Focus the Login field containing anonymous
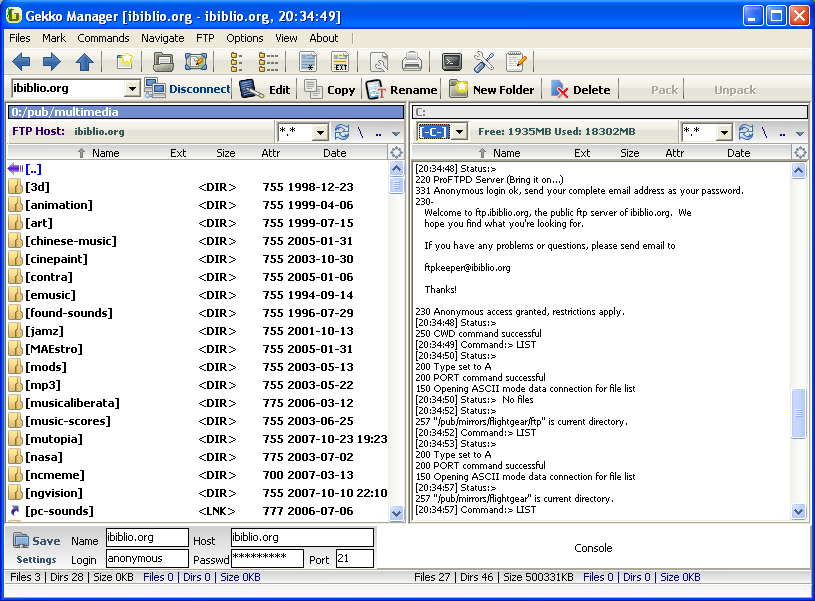The width and height of the screenshot is (815, 601). (x=147, y=558)
